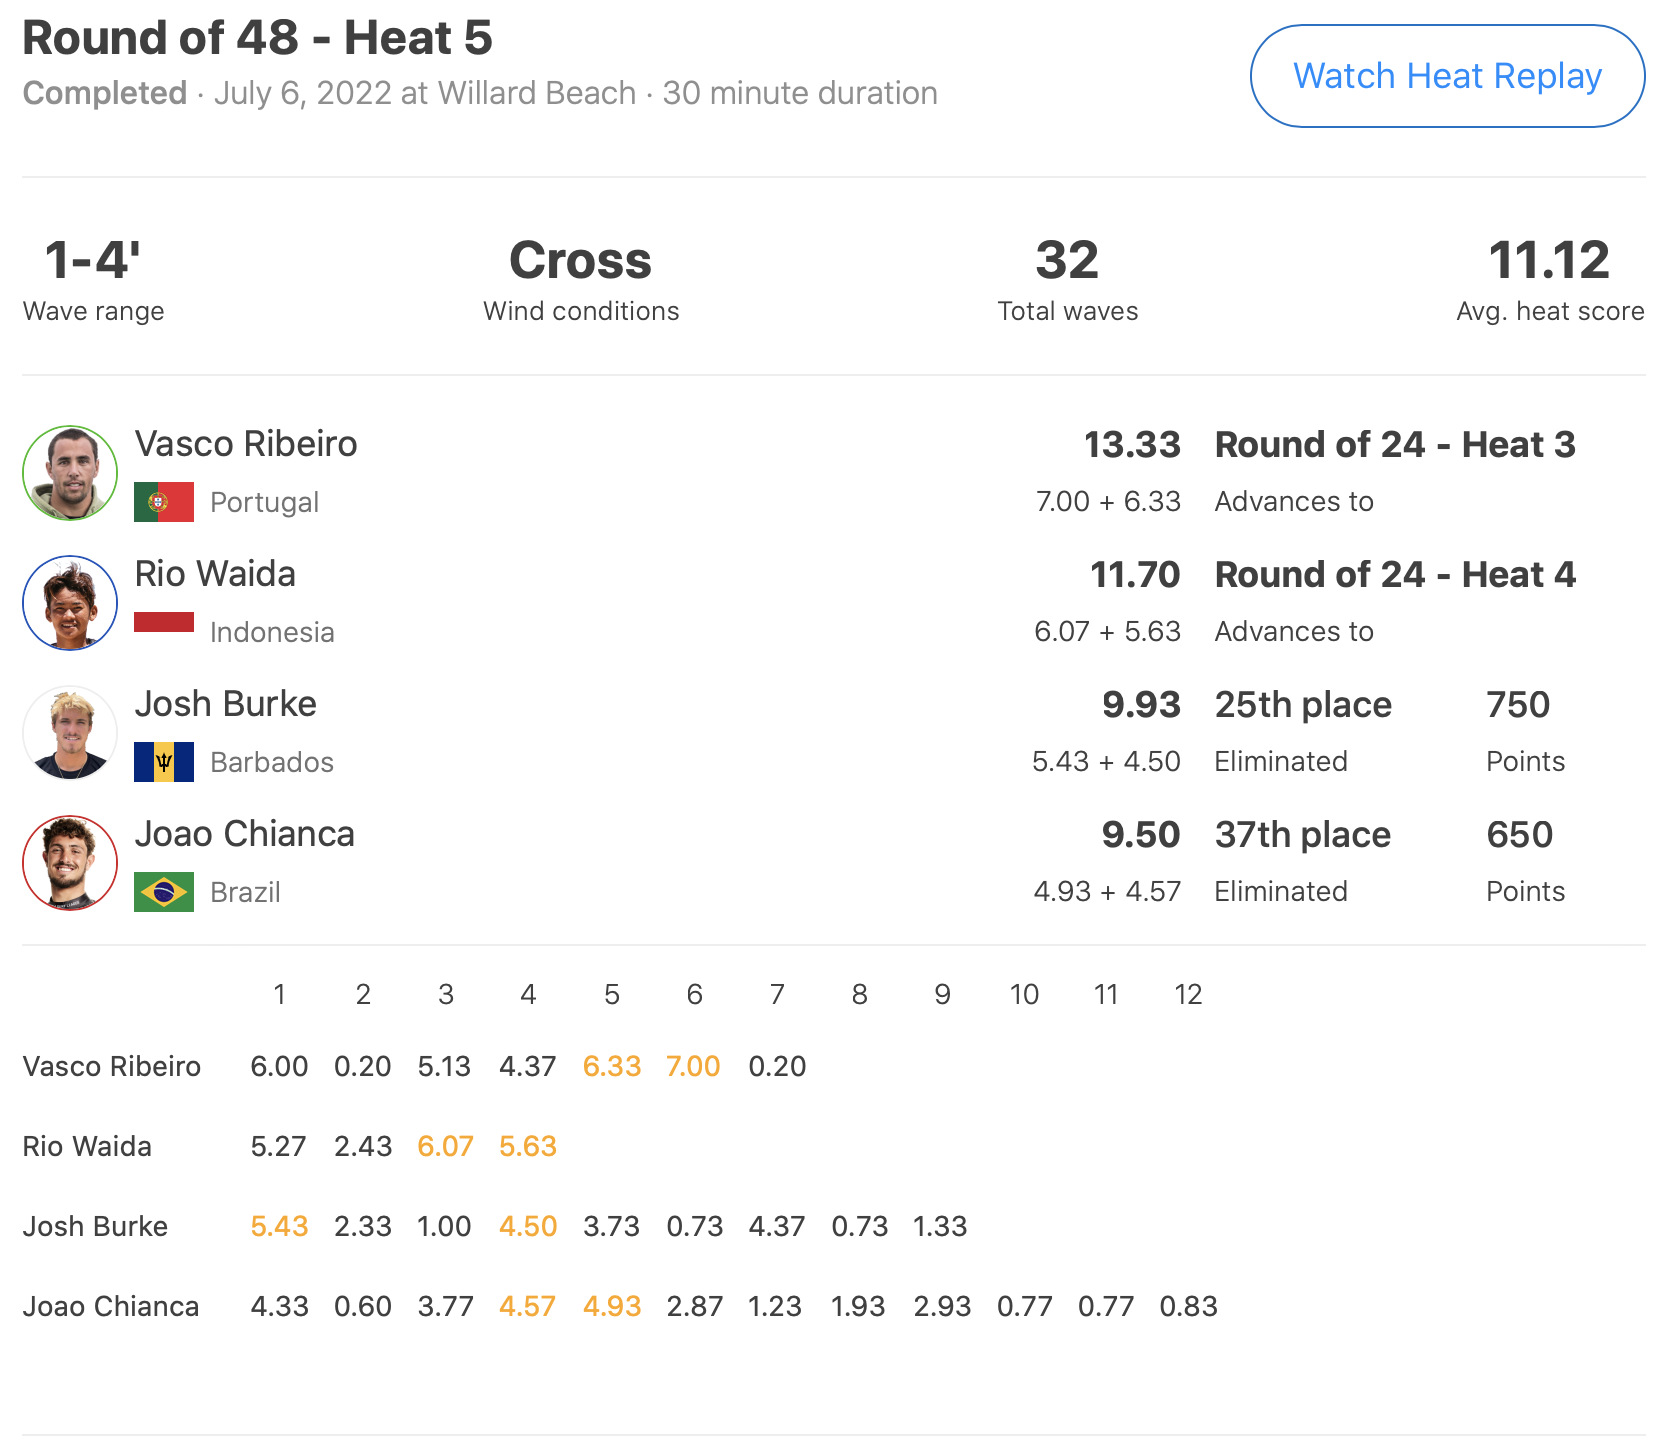Click the Indonesia flag icon
1662x1442 pixels.
pos(164,623)
